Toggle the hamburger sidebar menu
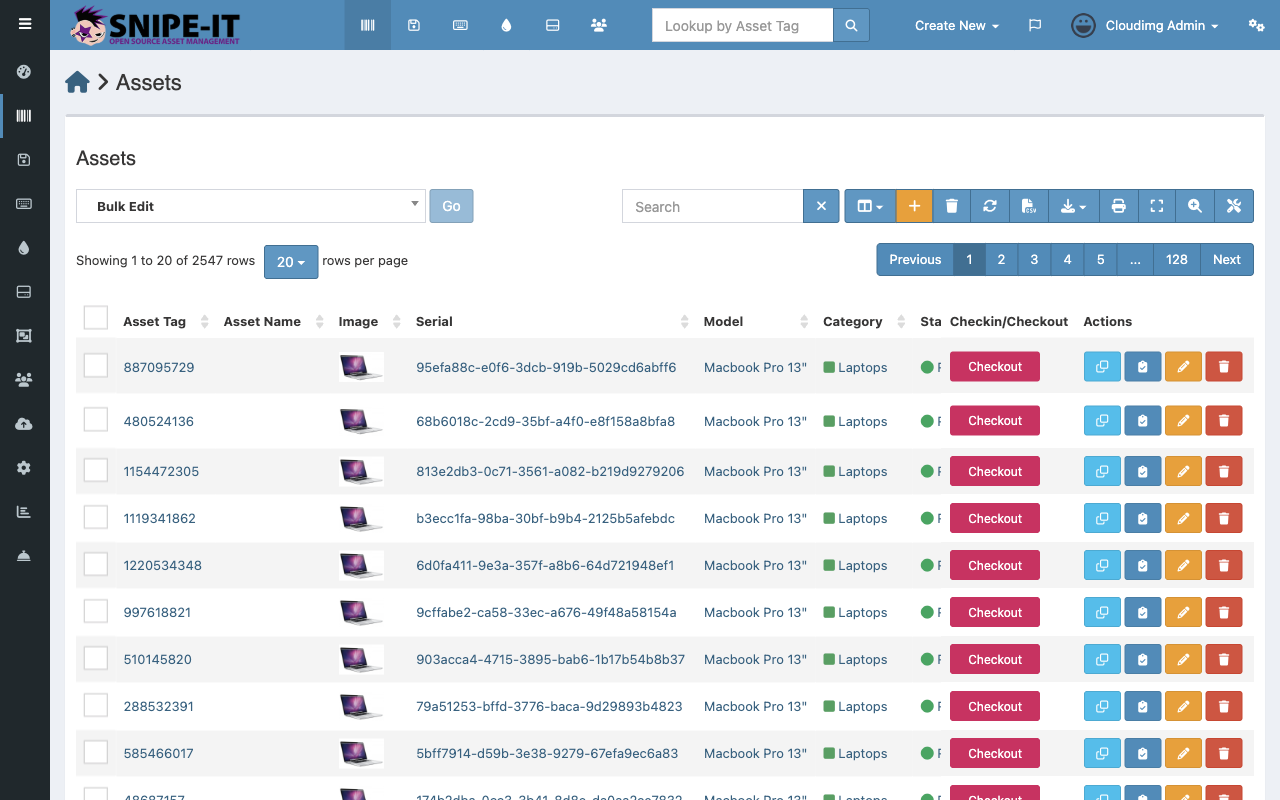Image resolution: width=1280 pixels, height=800 pixels. pyautogui.click(x=25, y=24)
